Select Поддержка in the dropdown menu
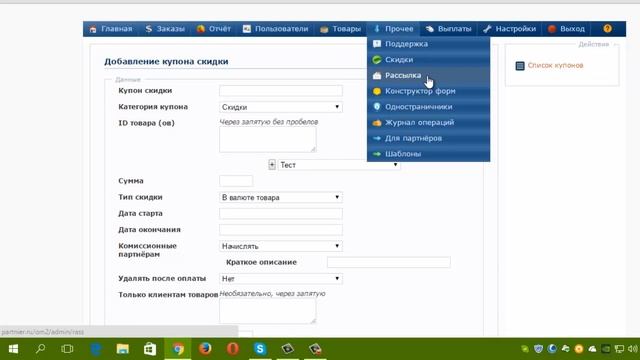The height and width of the screenshot is (360, 640). click(x=429, y=44)
